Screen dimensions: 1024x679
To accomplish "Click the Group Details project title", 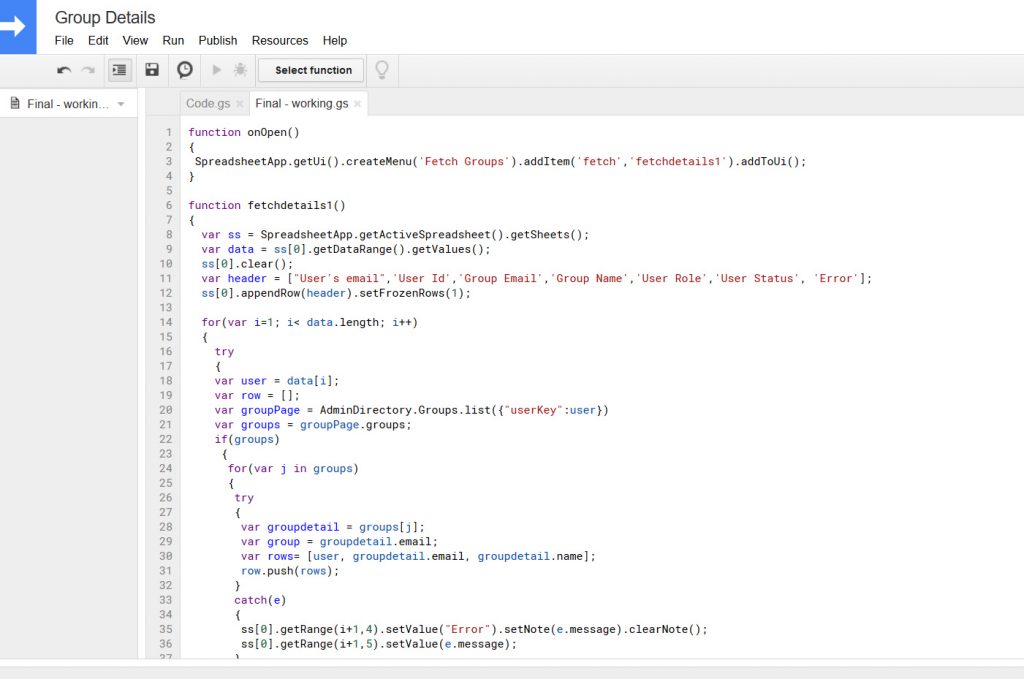I will 105,17.
